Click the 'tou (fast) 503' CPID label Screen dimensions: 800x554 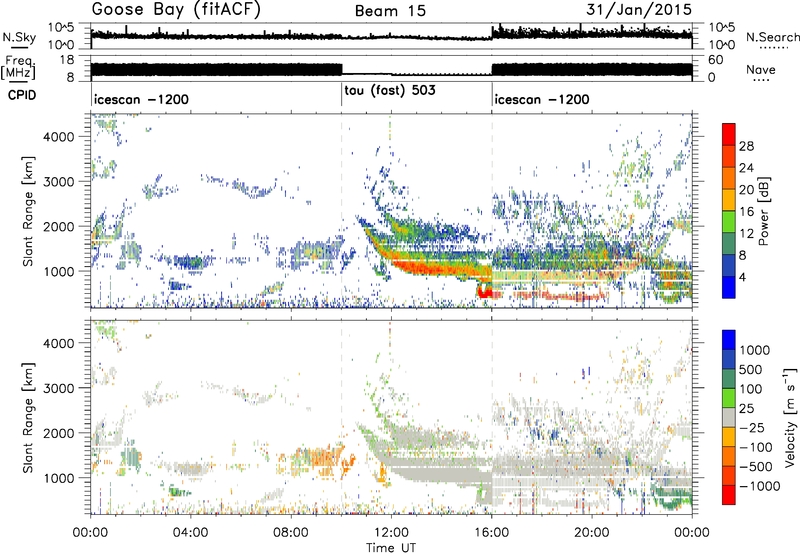(x=390, y=91)
